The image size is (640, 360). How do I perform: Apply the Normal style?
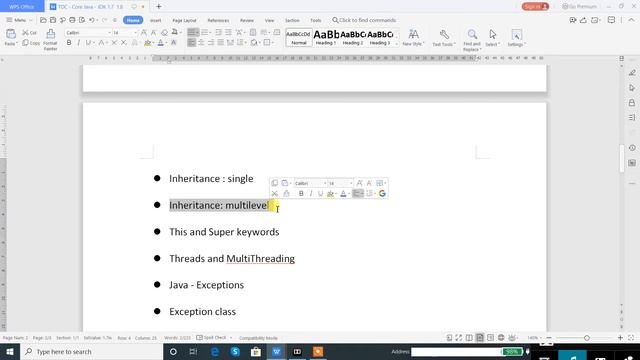point(299,37)
